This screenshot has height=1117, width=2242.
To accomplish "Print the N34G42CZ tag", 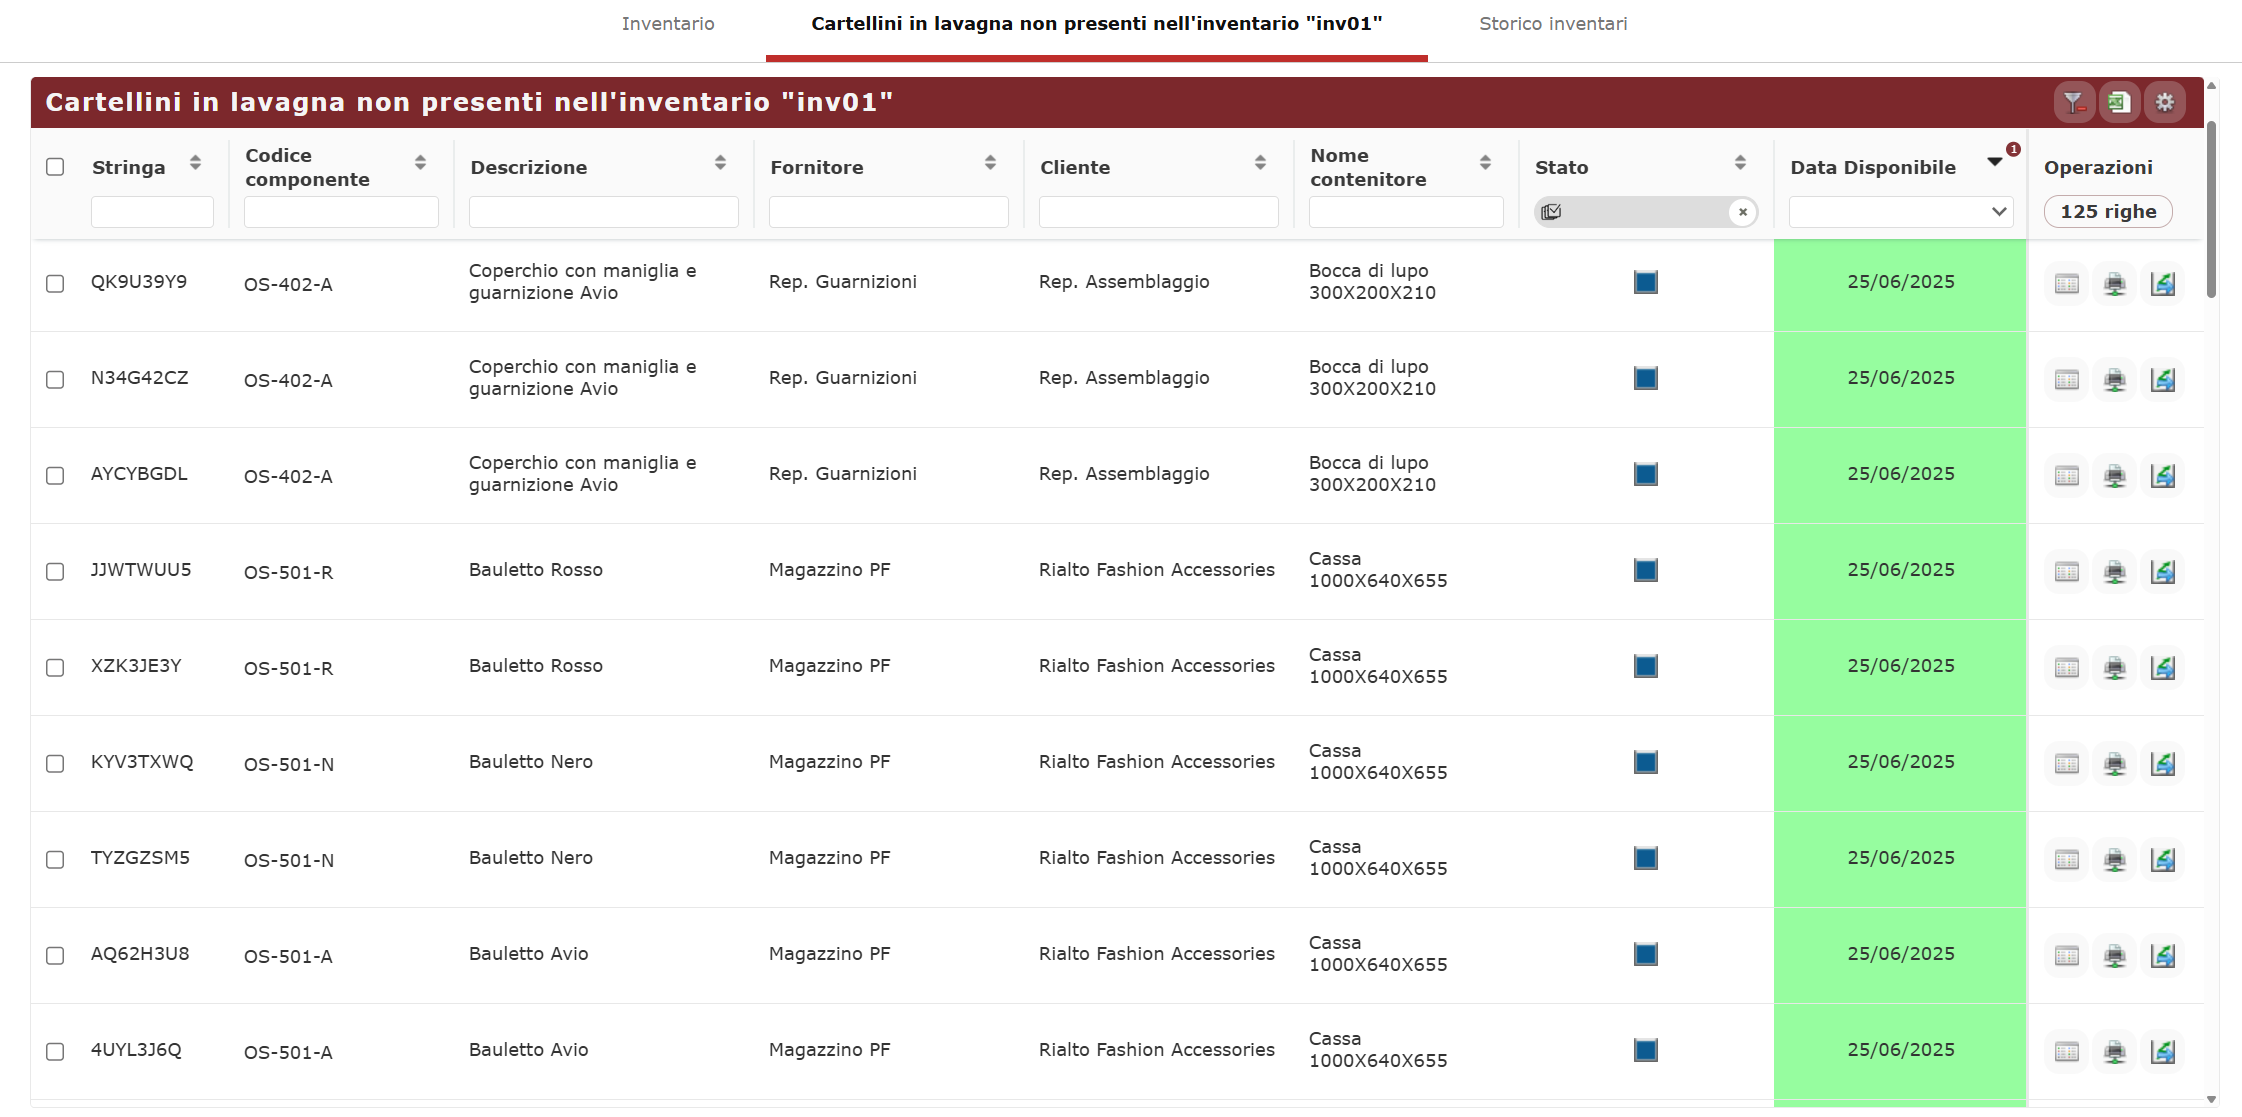I will (x=2115, y=380).
